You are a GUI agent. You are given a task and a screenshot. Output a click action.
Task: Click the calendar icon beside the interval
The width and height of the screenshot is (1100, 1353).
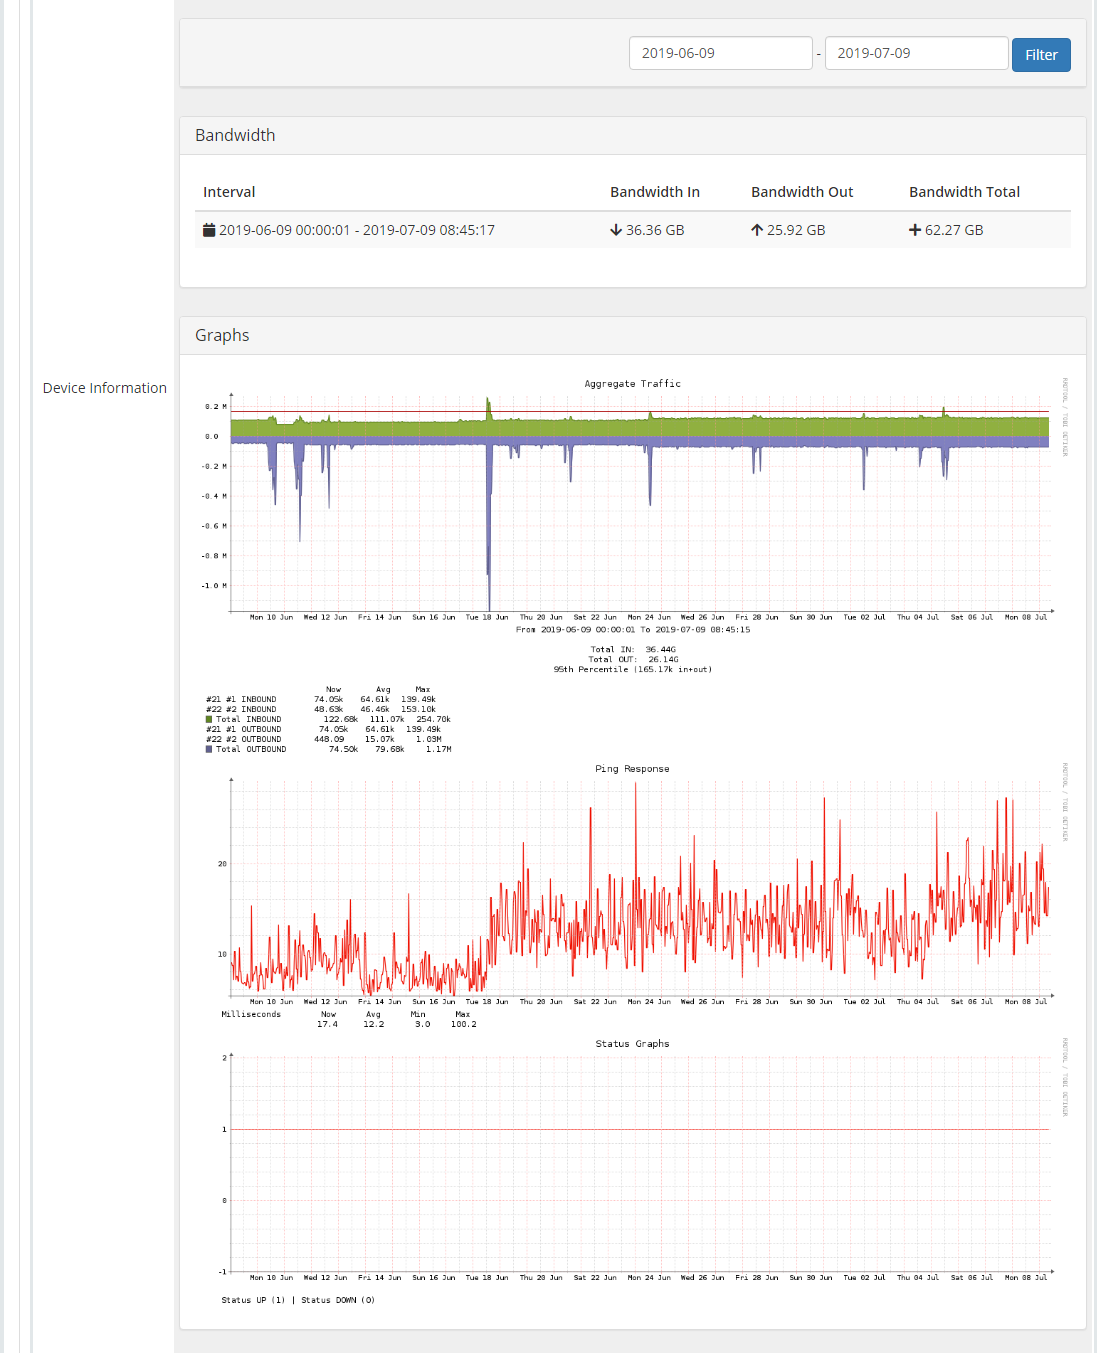[209, 230]
